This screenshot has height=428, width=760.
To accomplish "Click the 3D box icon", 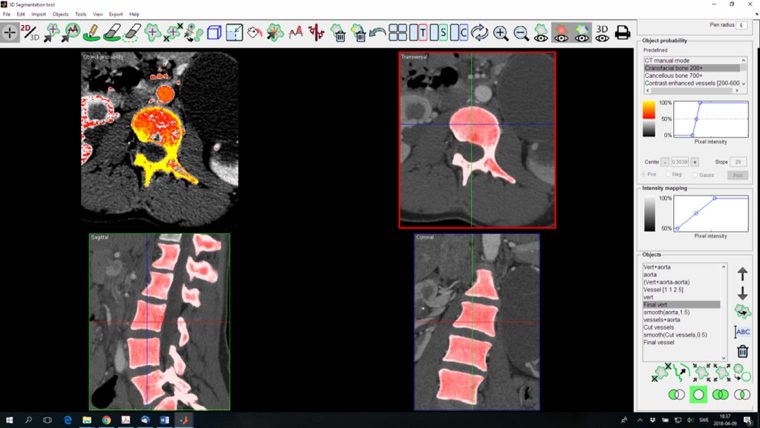I will [214, 32].
